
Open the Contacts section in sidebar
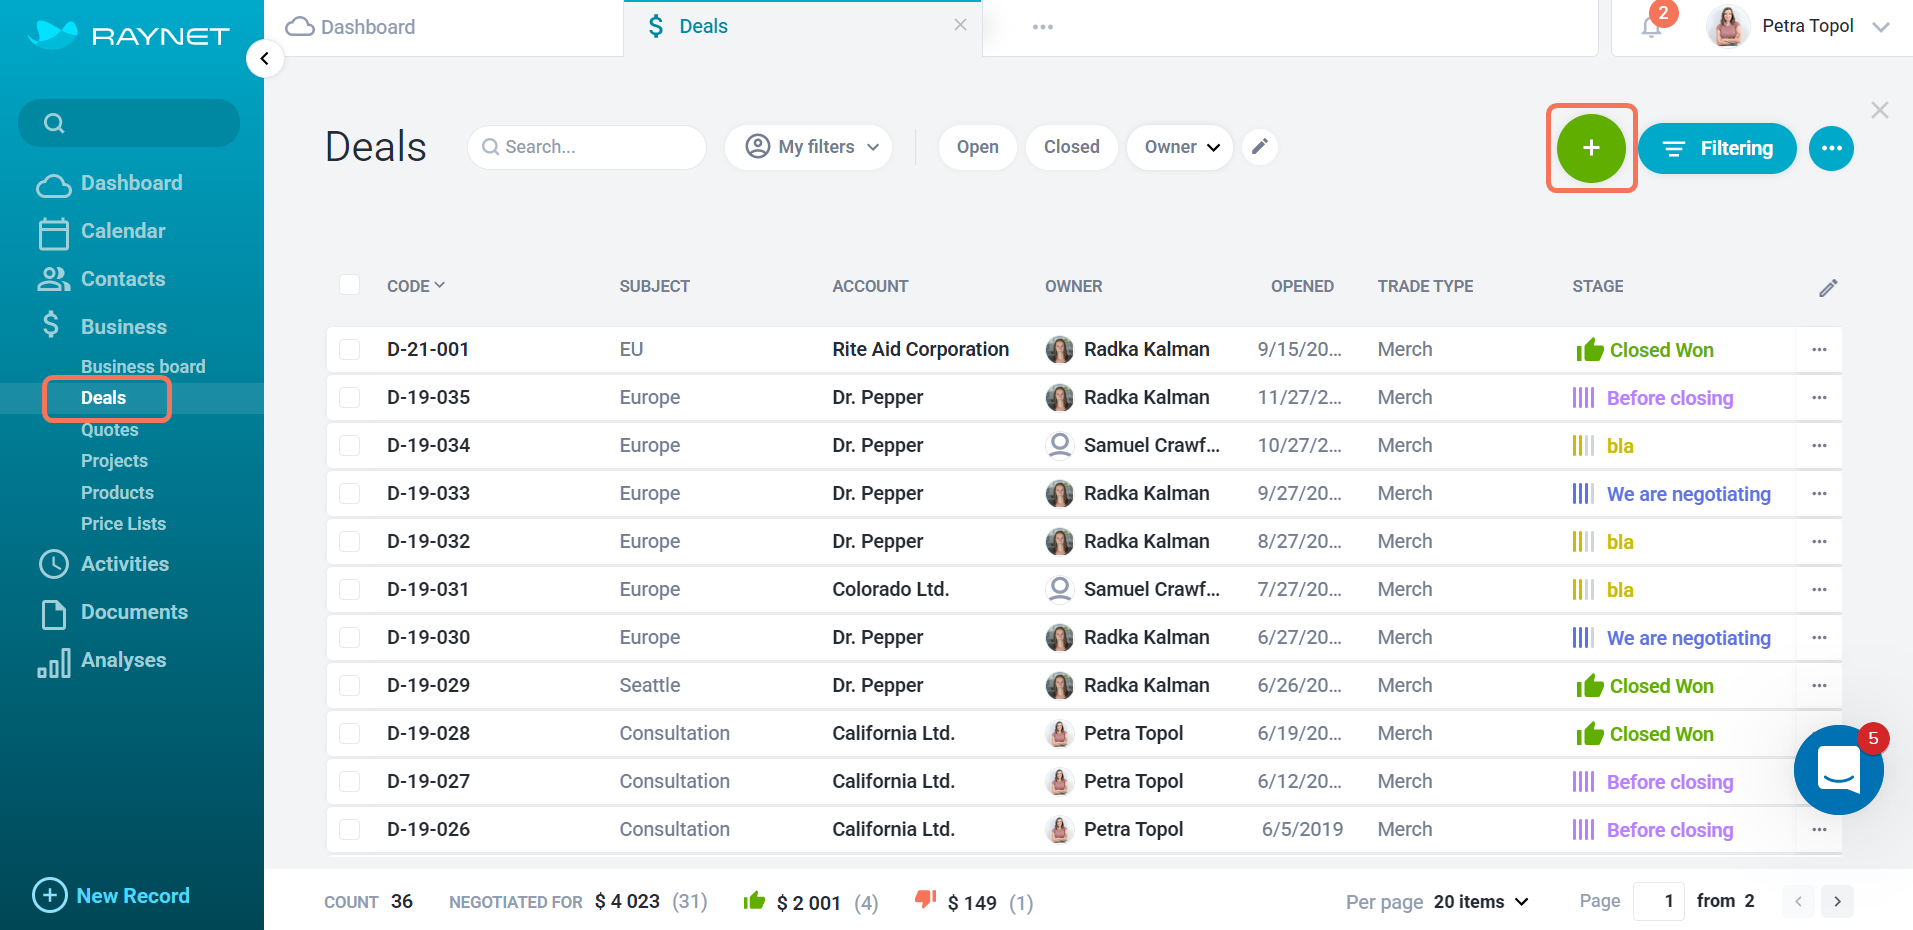[x=122, y=278]
